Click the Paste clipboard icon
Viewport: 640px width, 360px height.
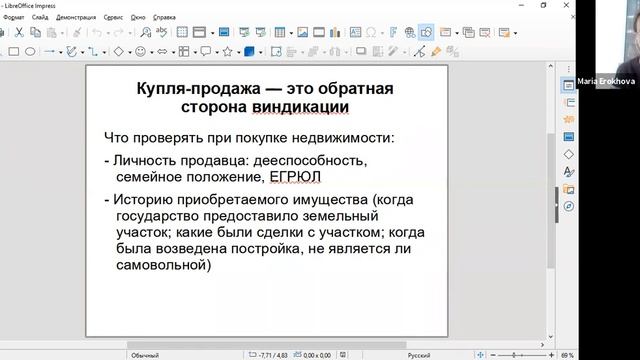point(52,32)
